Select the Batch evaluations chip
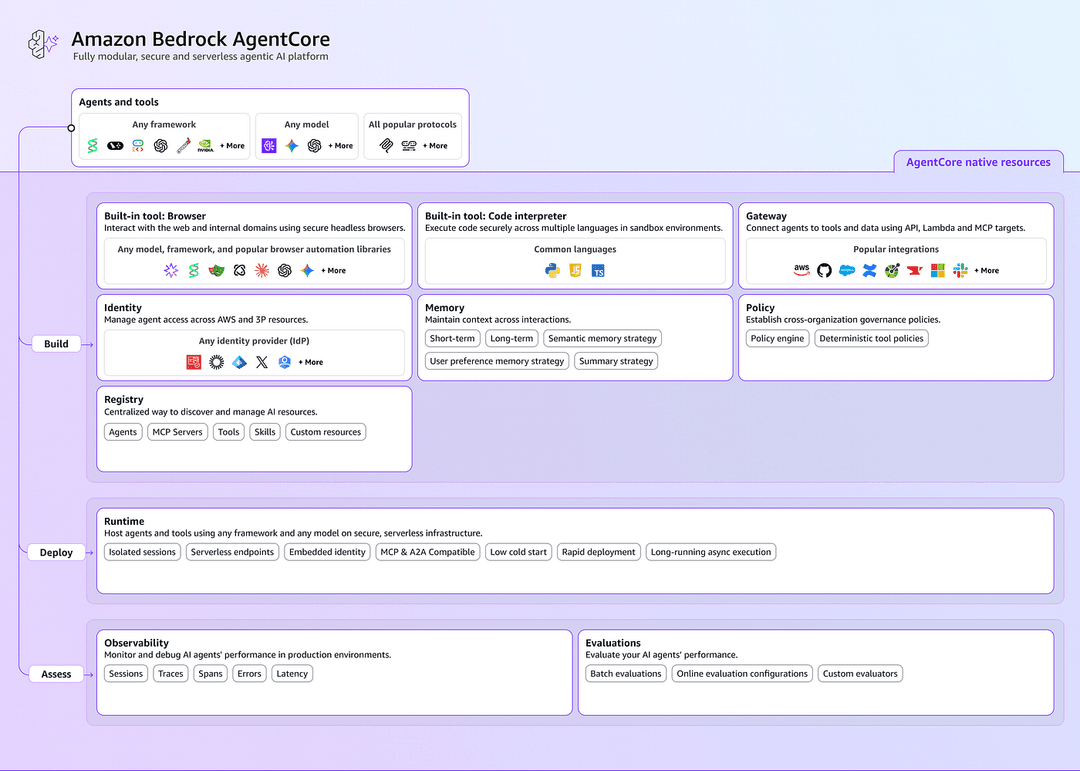Image resolution: width=1080 pixels, height=771 pixels. pos(626,674)
